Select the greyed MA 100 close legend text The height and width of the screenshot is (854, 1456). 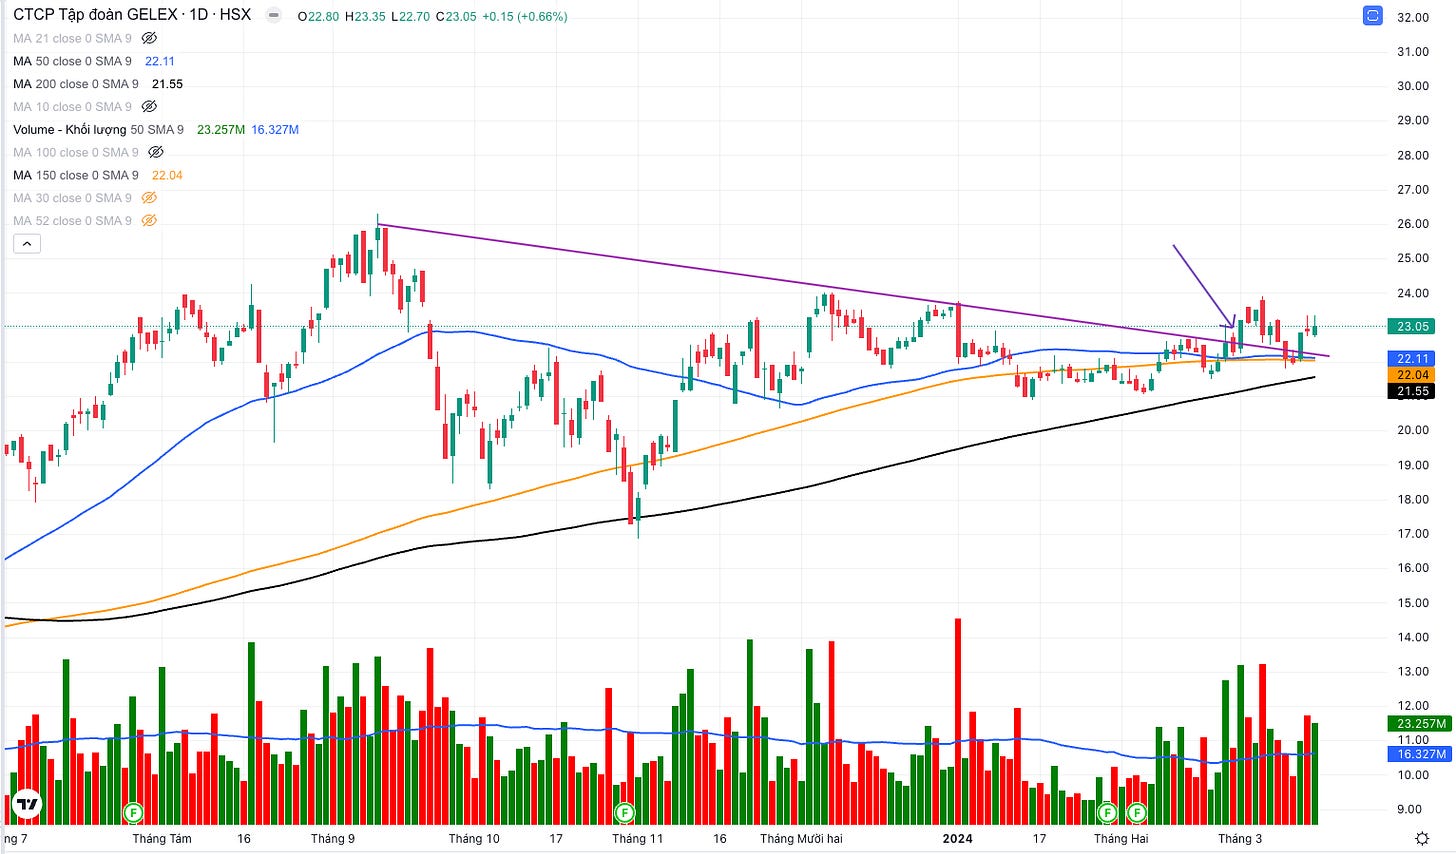coord(76,152)
